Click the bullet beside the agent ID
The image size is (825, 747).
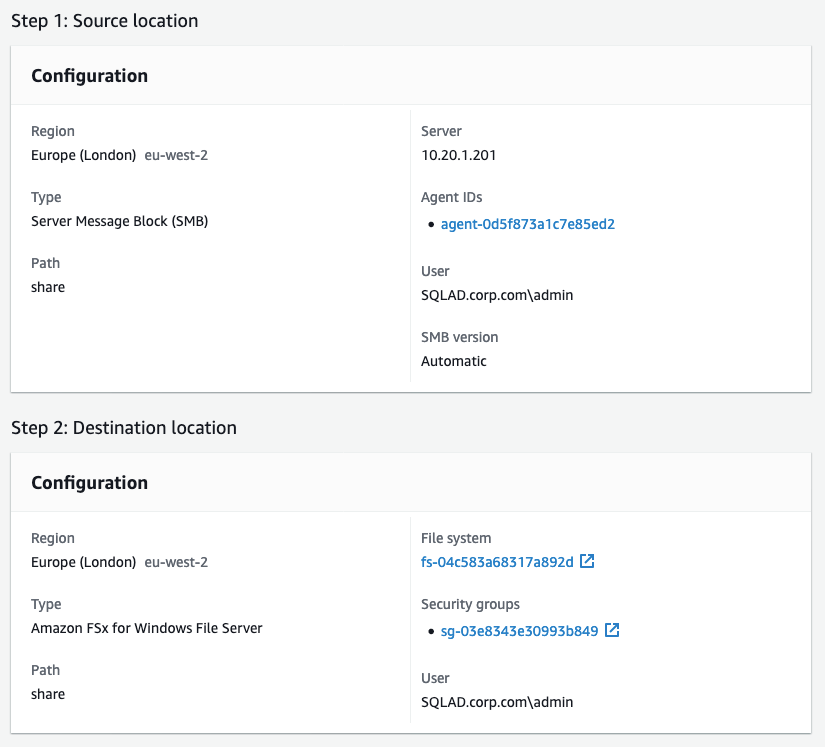(431, 224)
